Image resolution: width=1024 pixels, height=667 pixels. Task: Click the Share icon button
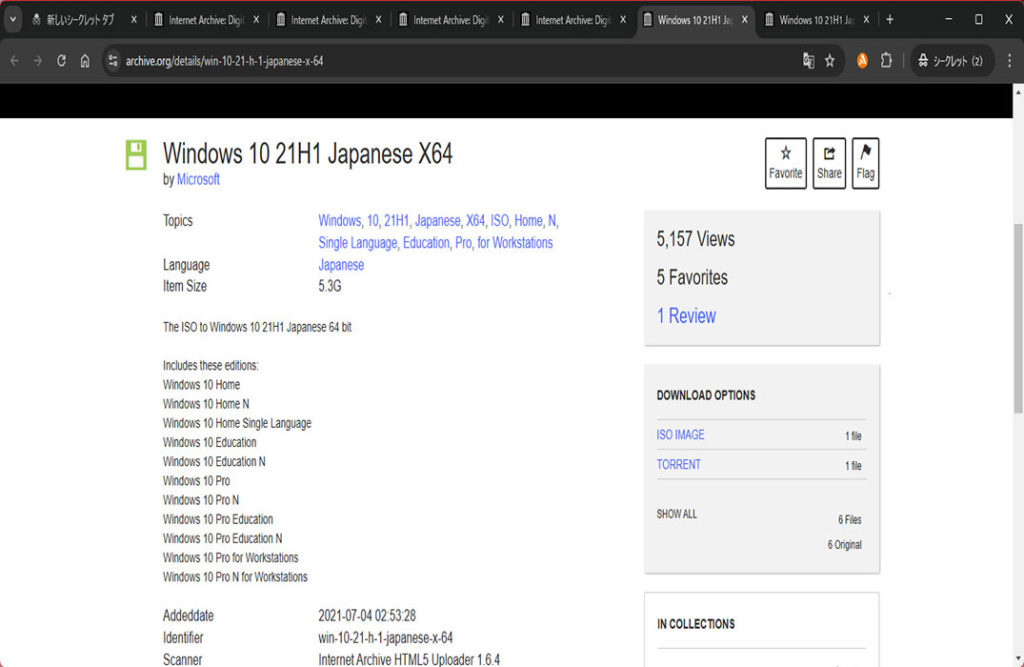click(x=829, y=163)
